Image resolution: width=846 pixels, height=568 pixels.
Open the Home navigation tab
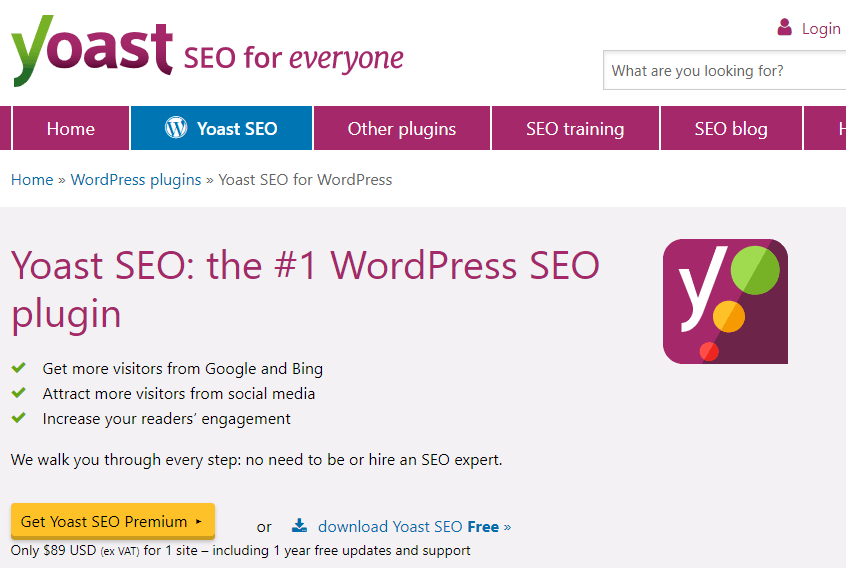pyautogui.click(x=70, y=128)
